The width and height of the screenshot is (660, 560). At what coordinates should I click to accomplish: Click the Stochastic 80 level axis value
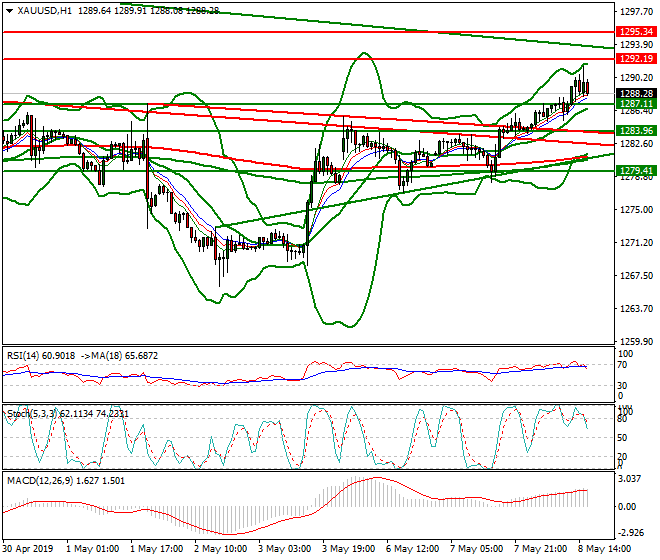[622, 419]
